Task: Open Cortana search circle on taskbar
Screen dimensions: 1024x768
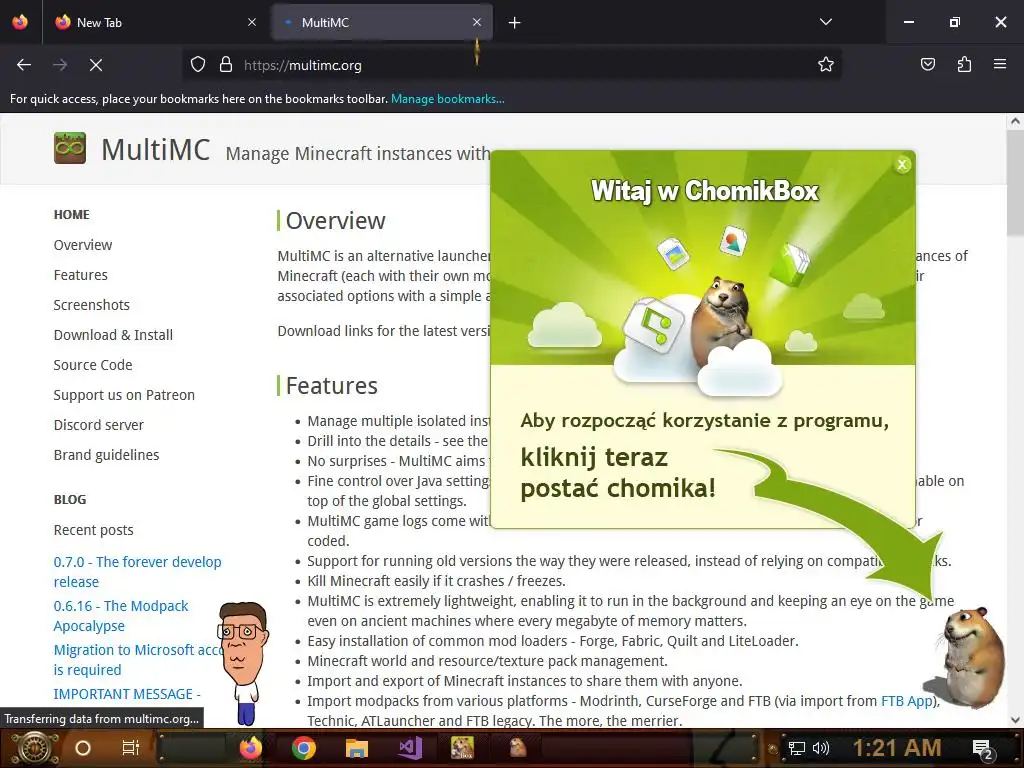Action: (x=83, y=748)
